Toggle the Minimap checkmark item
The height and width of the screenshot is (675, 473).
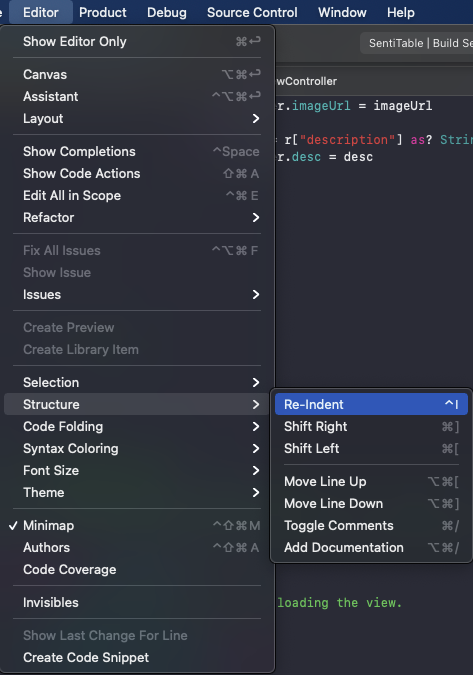tap(139, 525)
